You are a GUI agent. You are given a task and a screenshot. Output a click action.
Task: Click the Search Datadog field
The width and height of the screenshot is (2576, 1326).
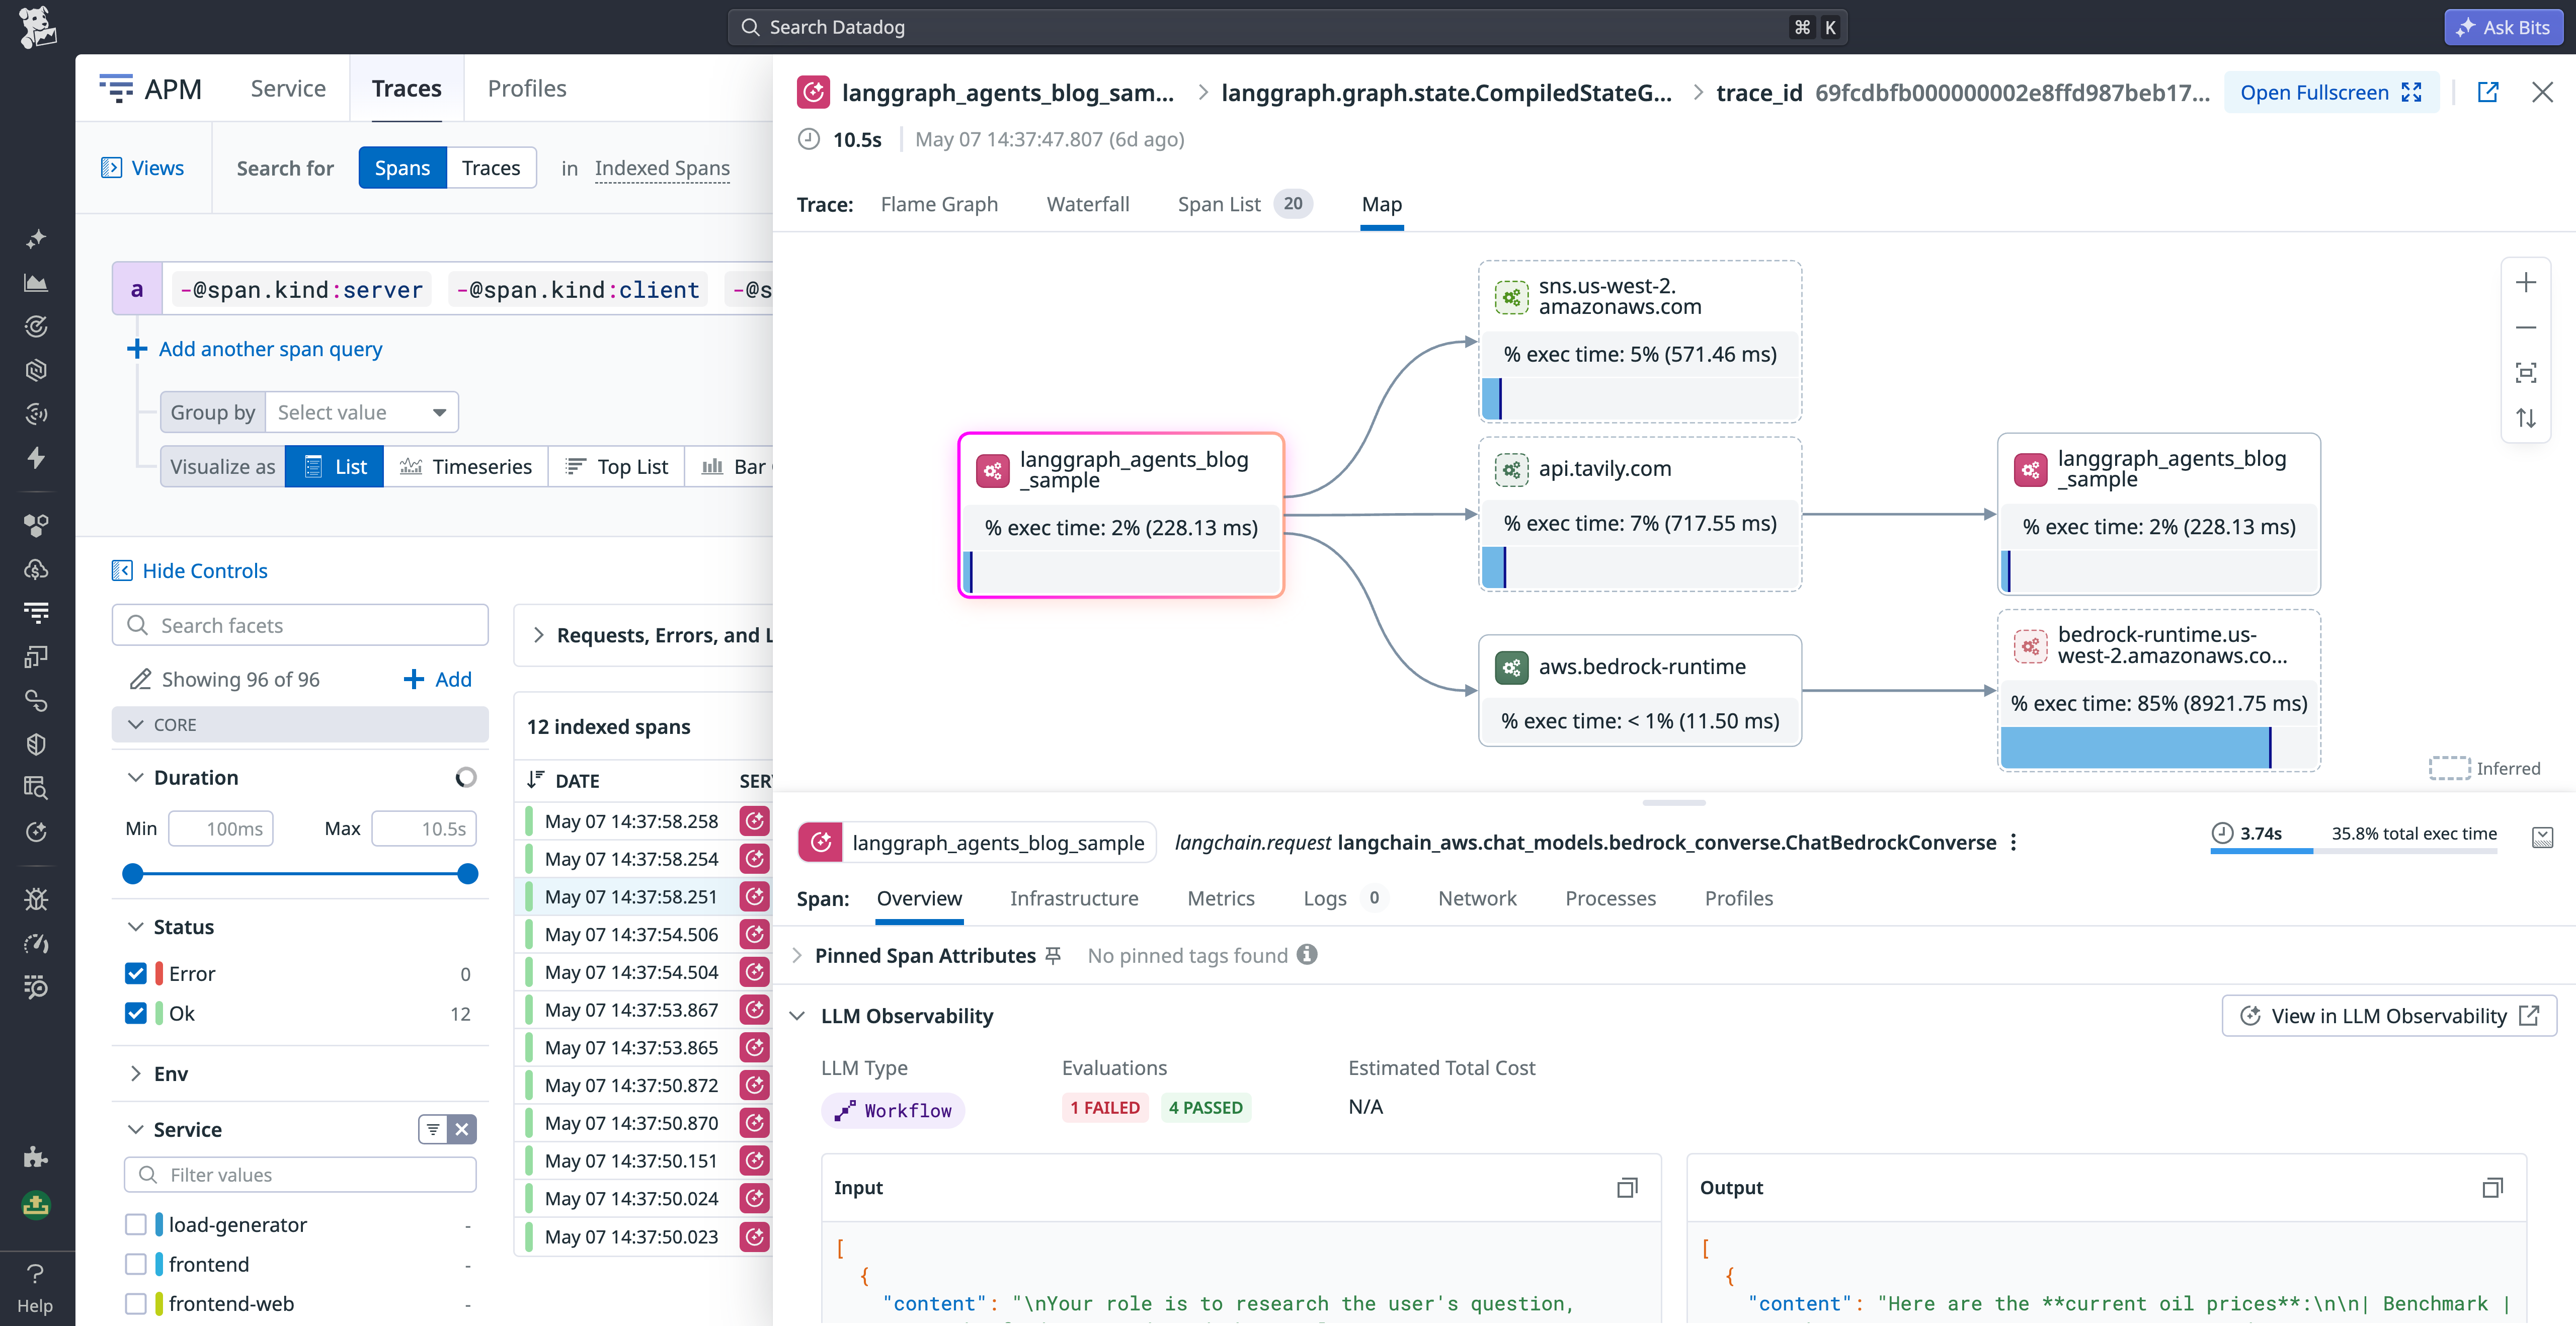click(x=1287, y=27)
